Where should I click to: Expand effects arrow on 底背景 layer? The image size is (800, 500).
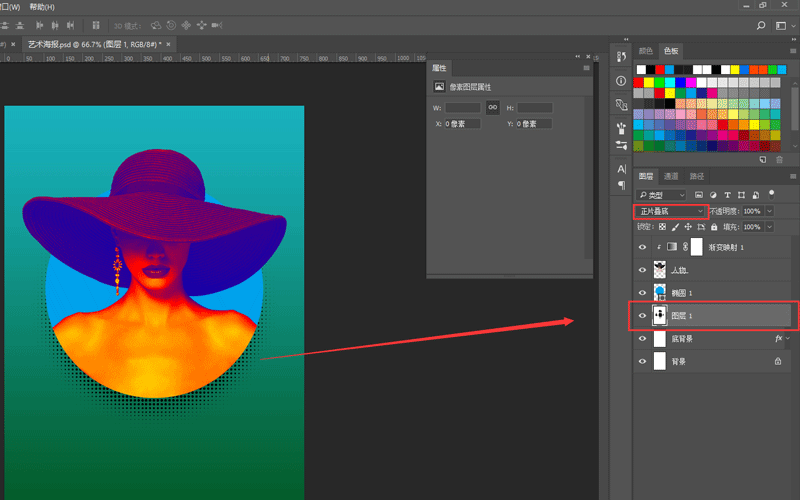(788, 338)
